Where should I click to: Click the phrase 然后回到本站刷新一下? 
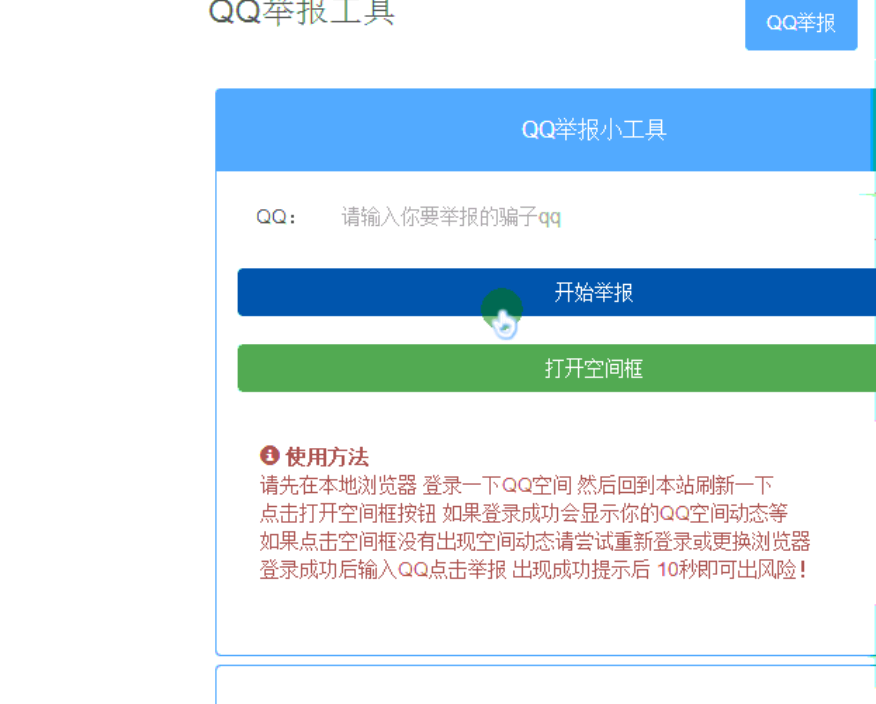675,486
